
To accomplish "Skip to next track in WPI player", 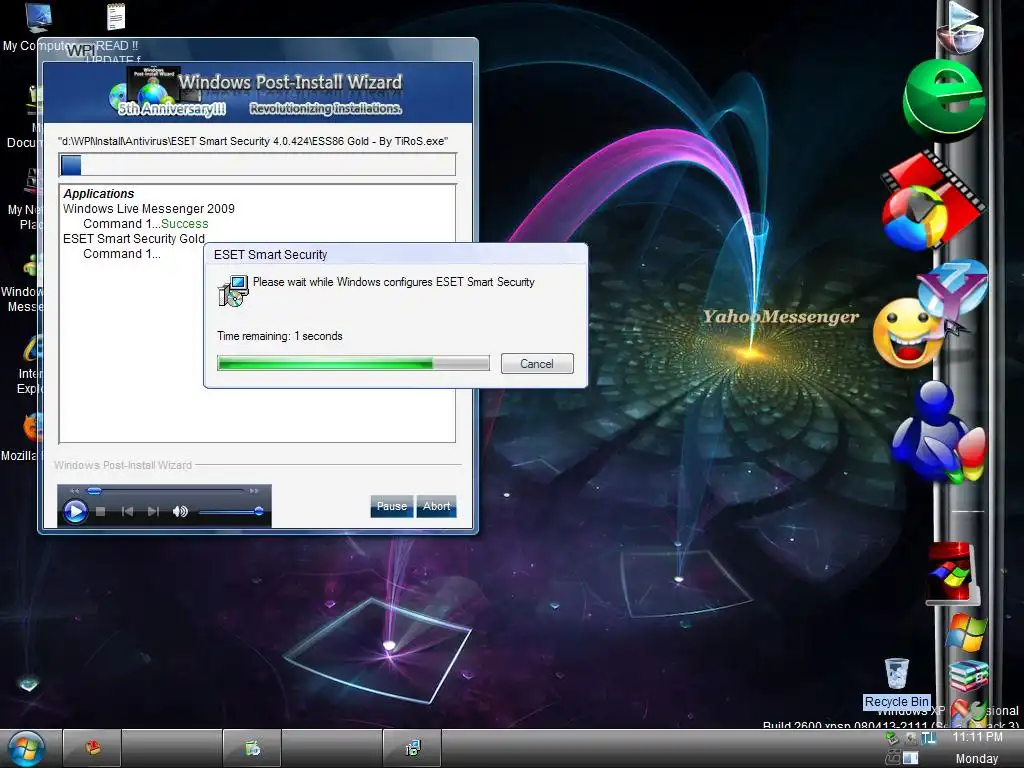I will coord(153,511).
